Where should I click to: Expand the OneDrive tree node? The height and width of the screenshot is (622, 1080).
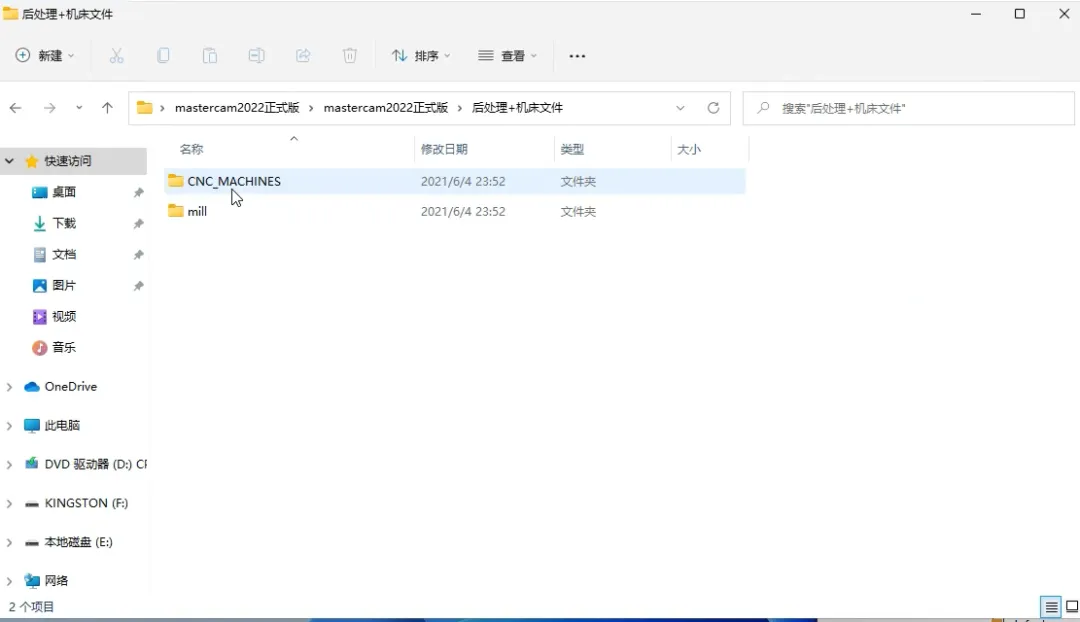[x=10, y=387]
